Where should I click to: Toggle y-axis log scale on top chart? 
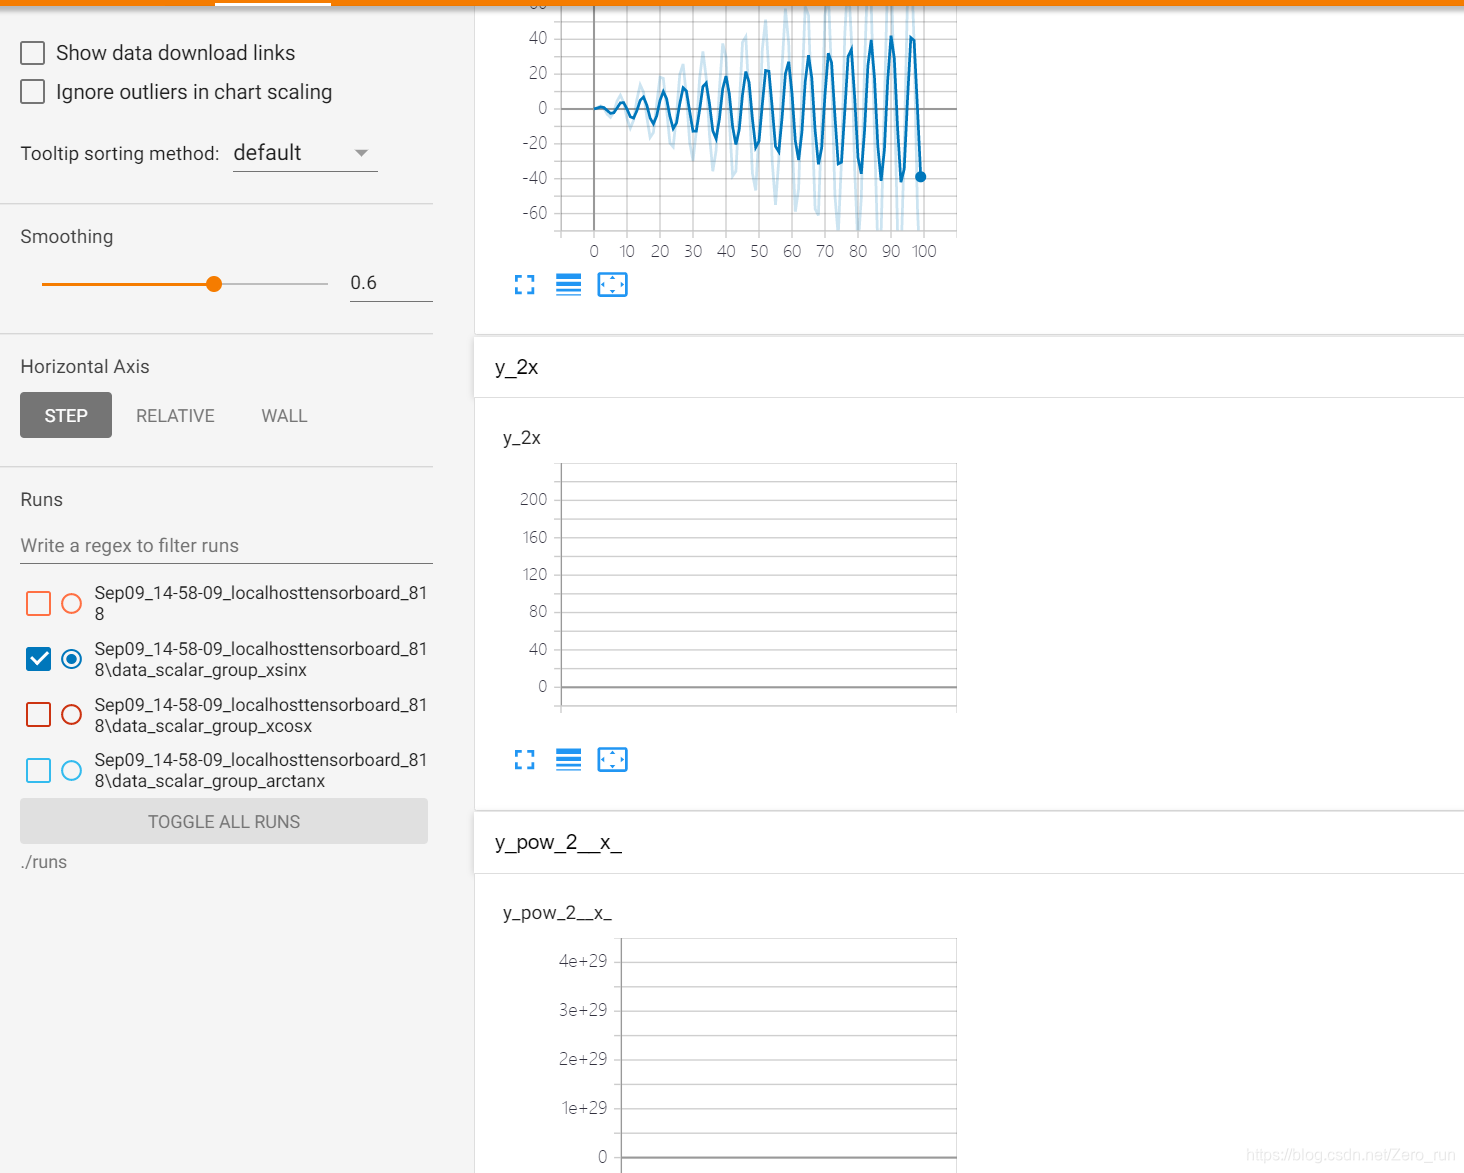click(569, 285)
